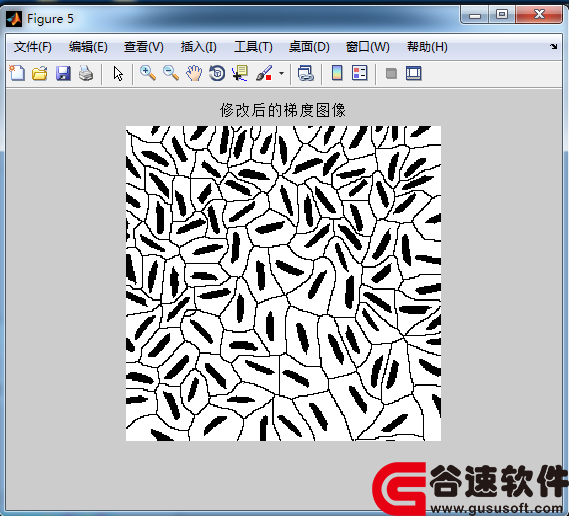Click the New Figure icon
This screenshot has width=569, height=516.
tap(17, 73)
